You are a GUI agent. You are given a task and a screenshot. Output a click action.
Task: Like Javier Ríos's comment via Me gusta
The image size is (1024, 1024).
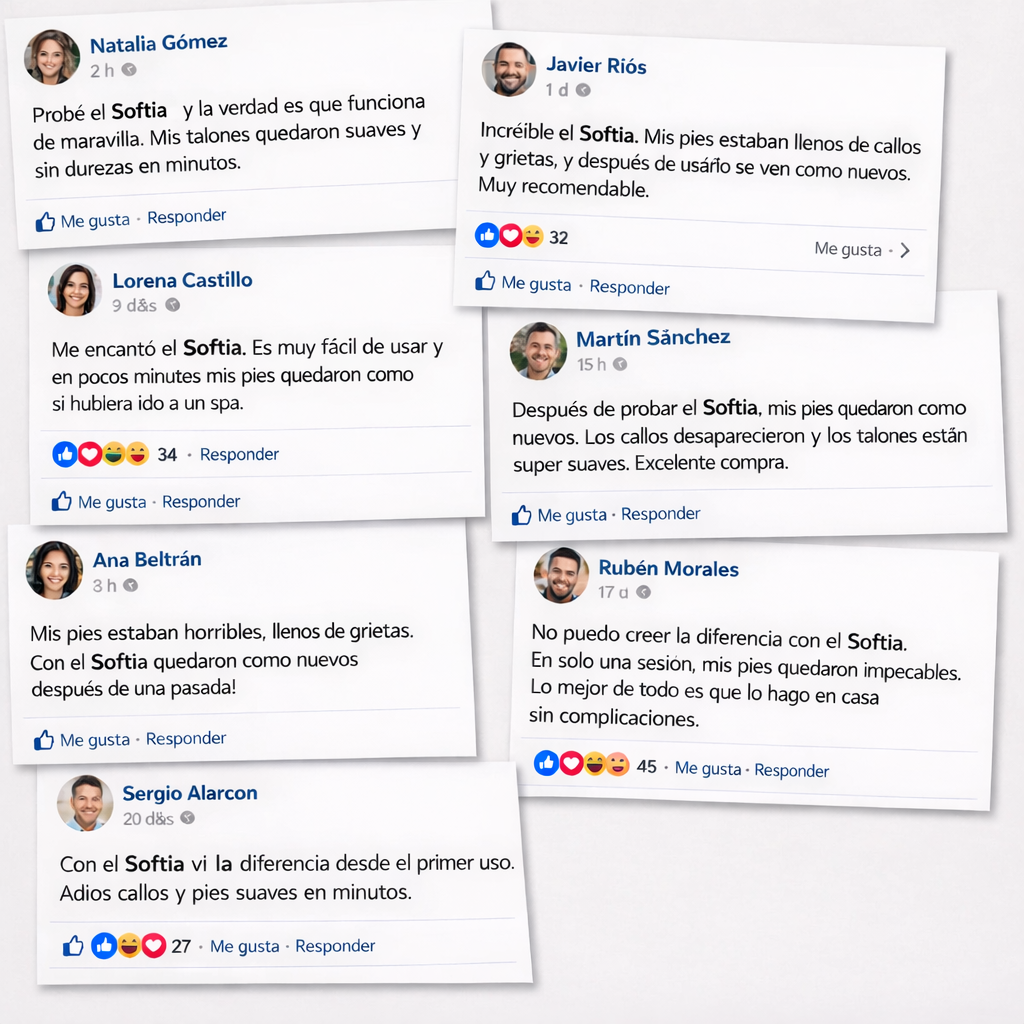tap(536, 284)
